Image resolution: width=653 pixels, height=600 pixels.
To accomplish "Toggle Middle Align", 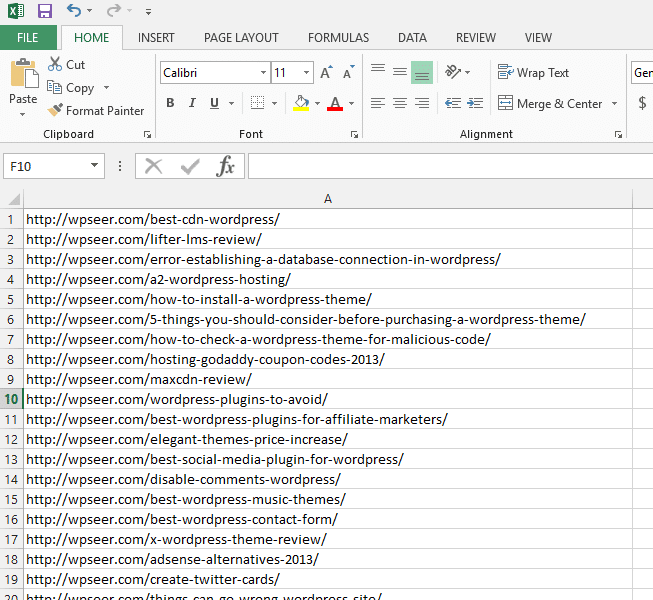I will pos(400,72).
